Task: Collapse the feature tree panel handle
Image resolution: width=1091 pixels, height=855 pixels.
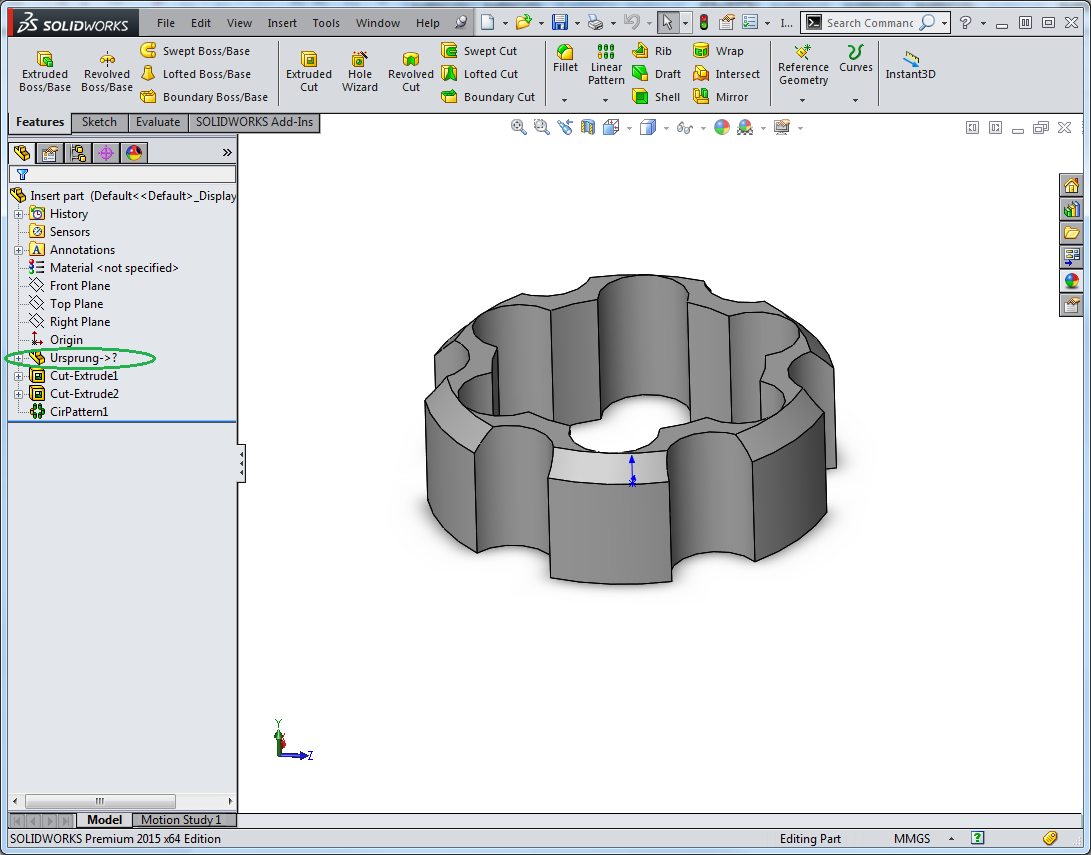Action: [x=241, y=464]
